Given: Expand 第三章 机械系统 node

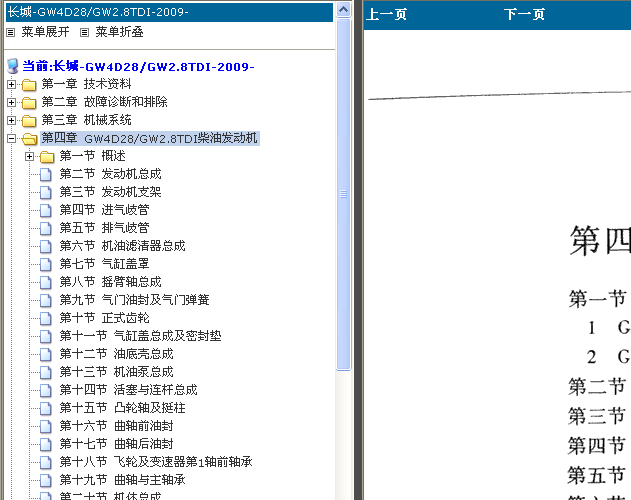Looking at the screenshot, I should point(11,120).
